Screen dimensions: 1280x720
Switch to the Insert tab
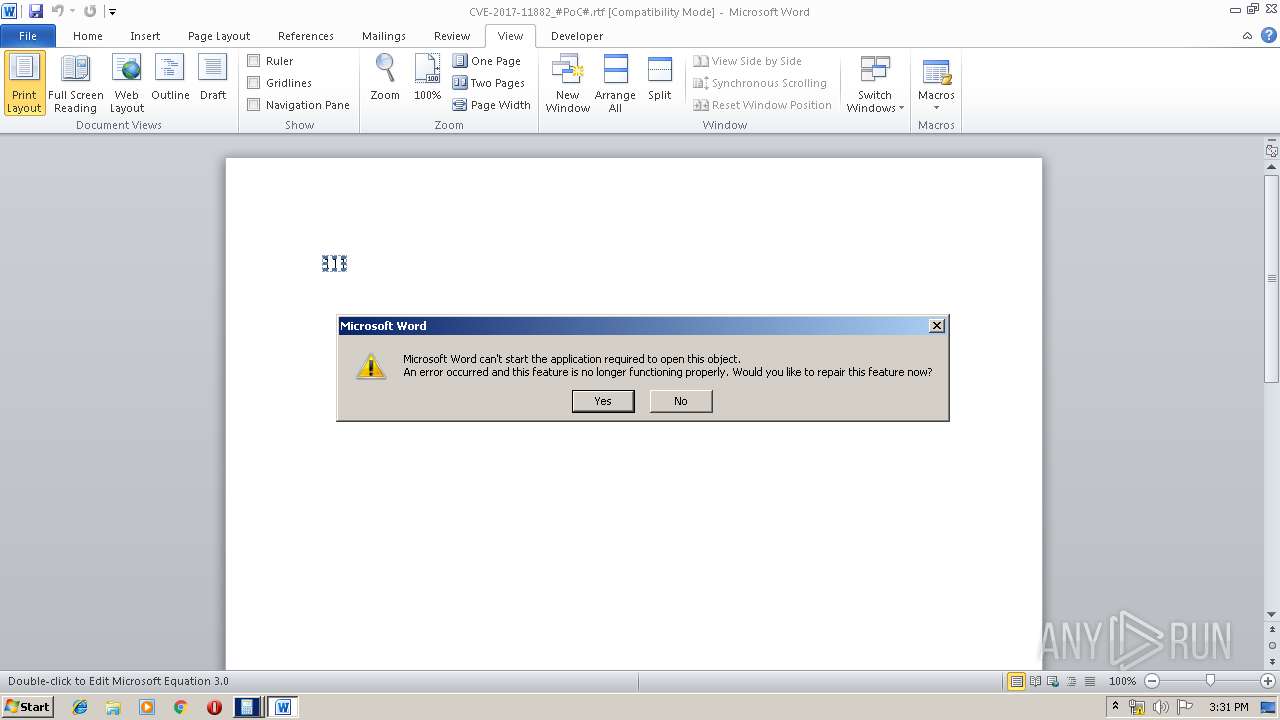pyautogui.click(x=145, y=36)
